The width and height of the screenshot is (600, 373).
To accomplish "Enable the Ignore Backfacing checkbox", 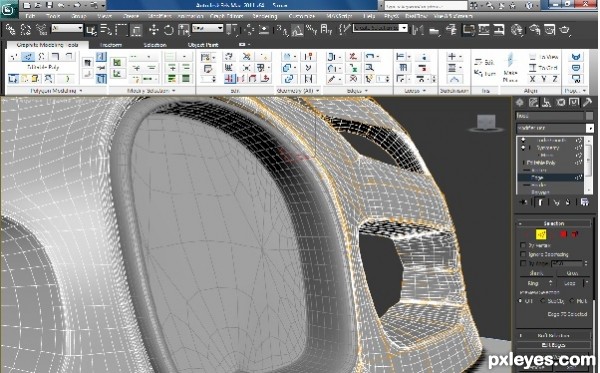I will [x=523, y=254].
